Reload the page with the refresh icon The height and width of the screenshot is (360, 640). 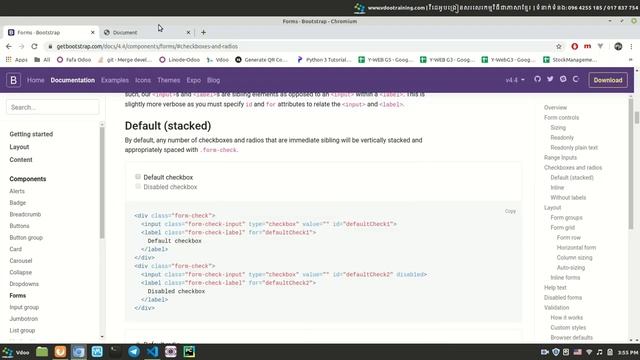34,47
